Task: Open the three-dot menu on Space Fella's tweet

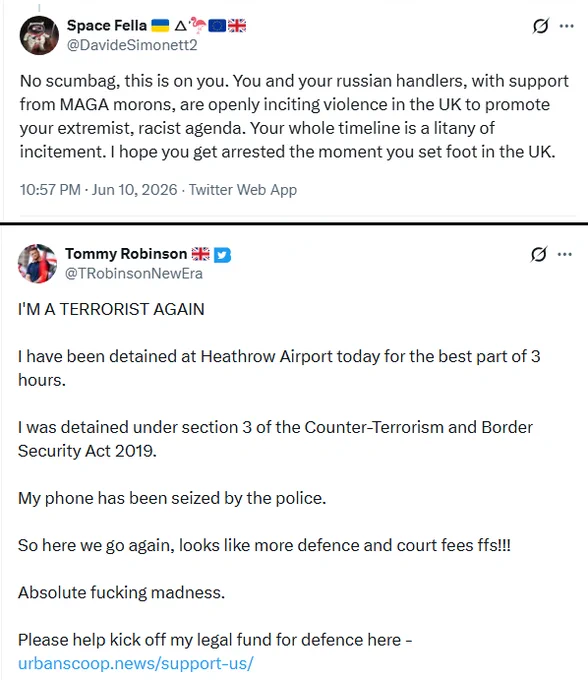Action: tap(566, 26)
